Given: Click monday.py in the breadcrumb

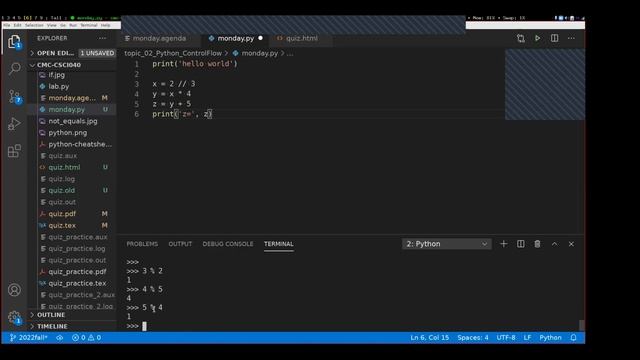Looking at the screenshot, I should tap(260, 53).
